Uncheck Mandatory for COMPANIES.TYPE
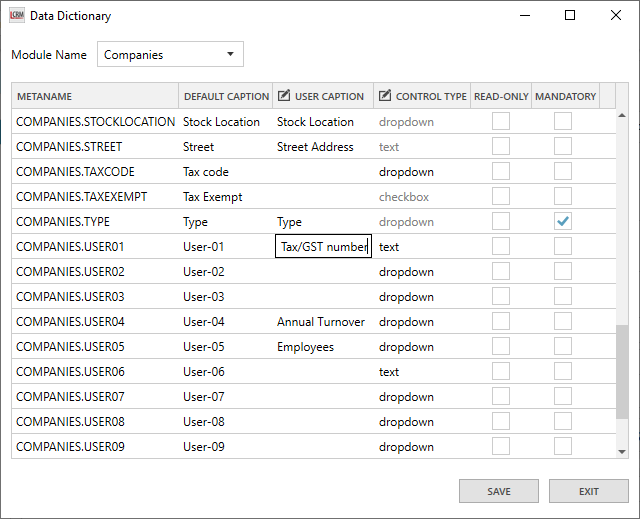640x519 pixels. pos(563,222)
